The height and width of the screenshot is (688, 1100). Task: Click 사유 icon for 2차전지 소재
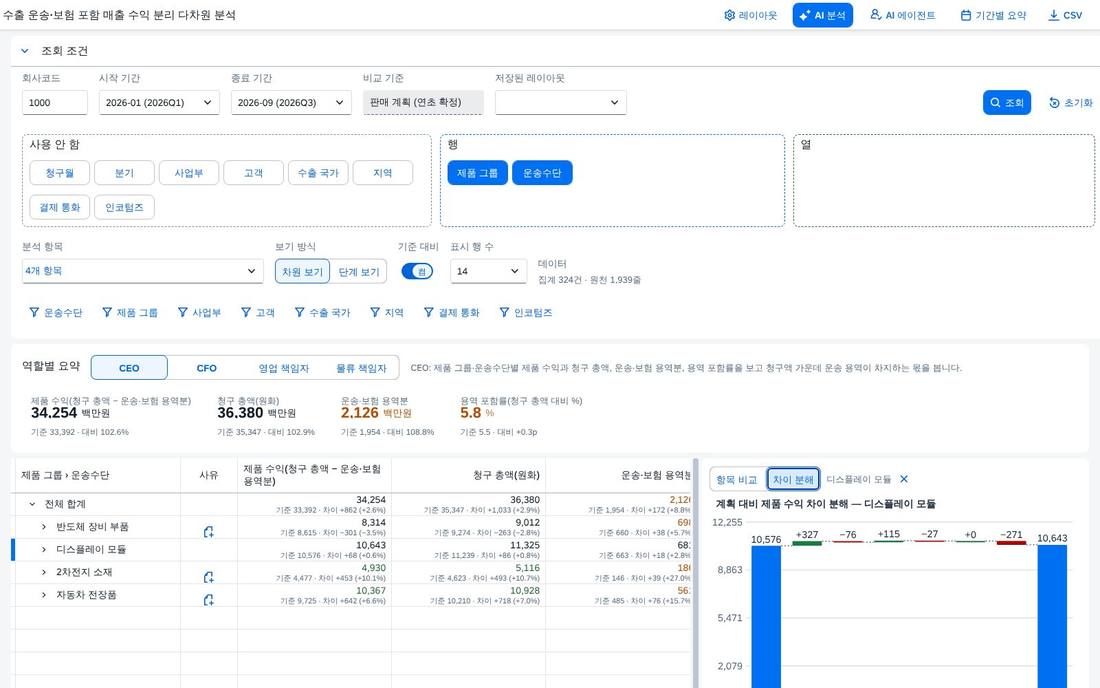(208, 577)
